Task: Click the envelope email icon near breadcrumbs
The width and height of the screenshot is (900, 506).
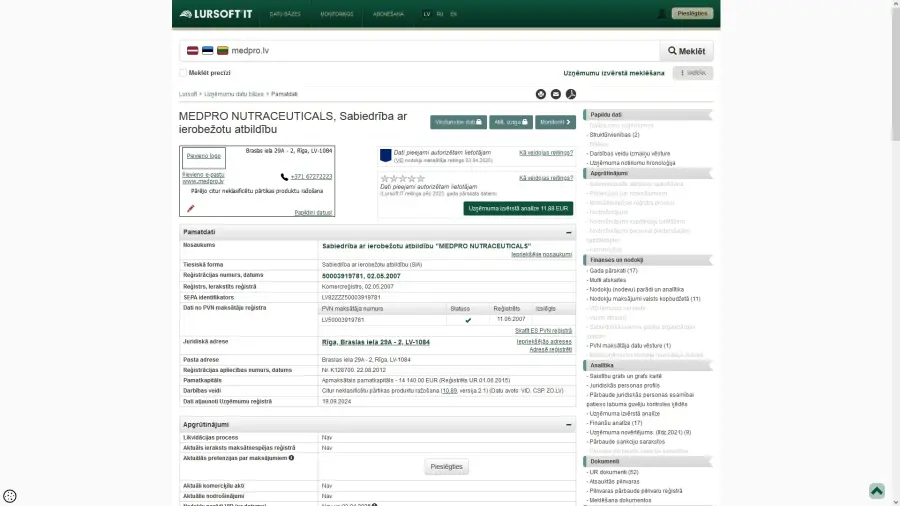Action: (556, 94)
